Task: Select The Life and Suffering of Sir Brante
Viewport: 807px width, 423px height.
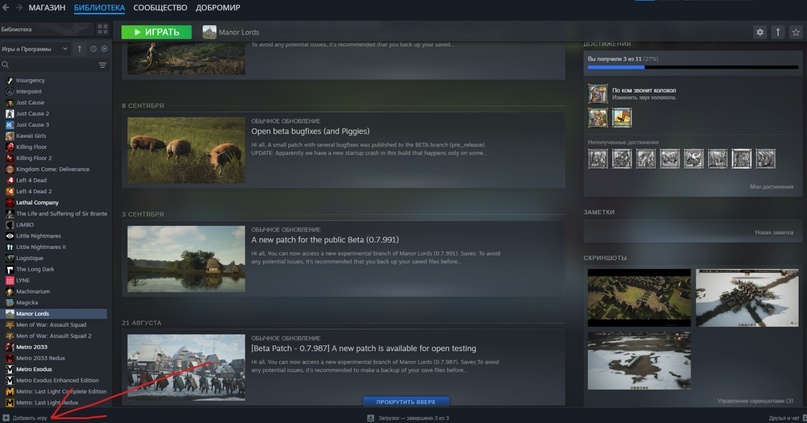Action: pyautogui.click(x=62, y=214)
